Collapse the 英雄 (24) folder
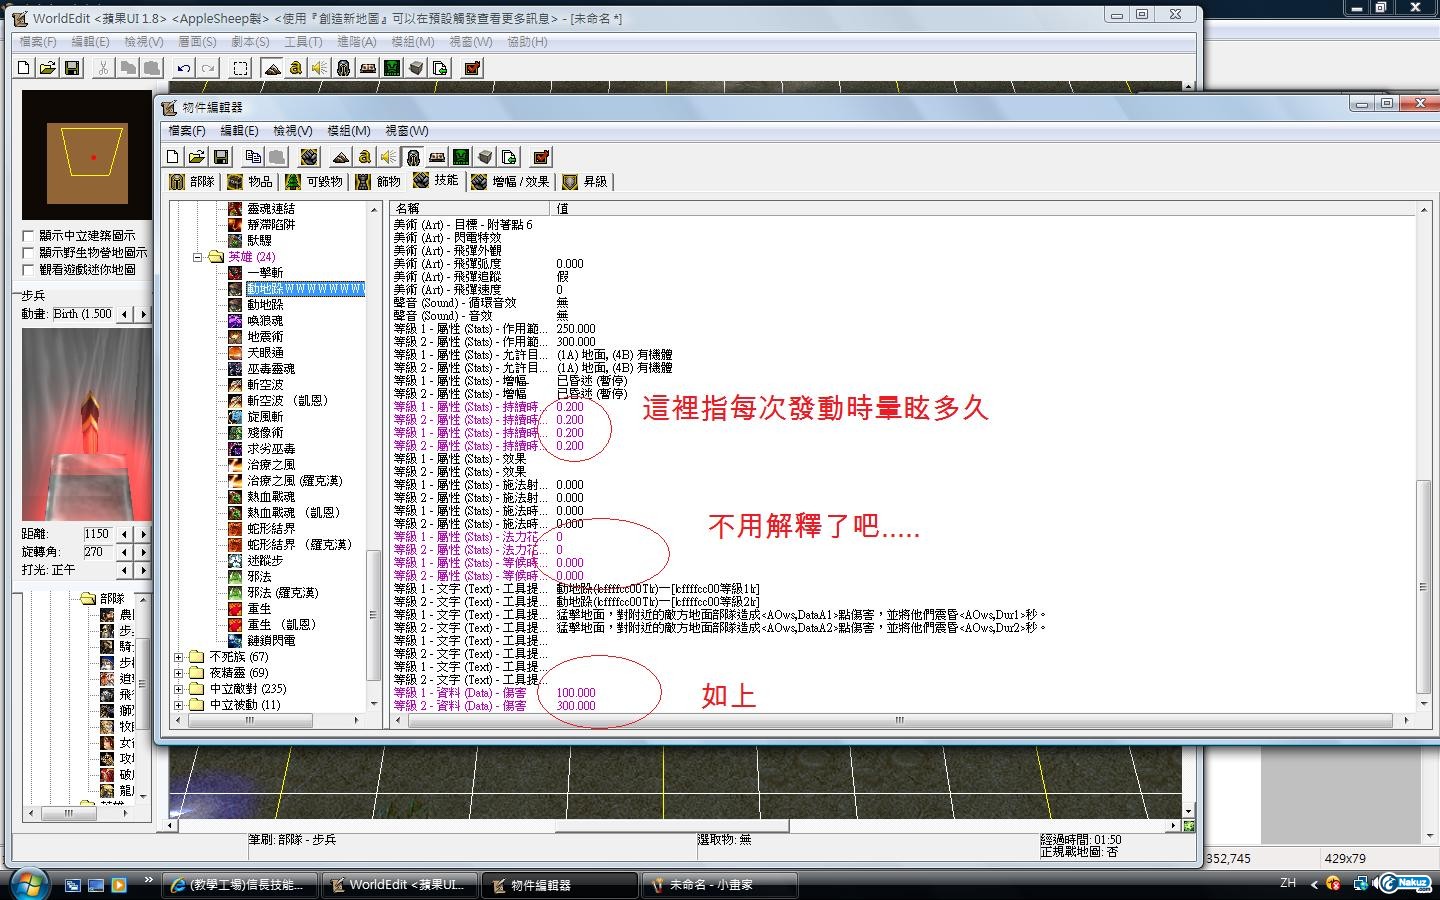The image size is (1440, 900). 198,257
